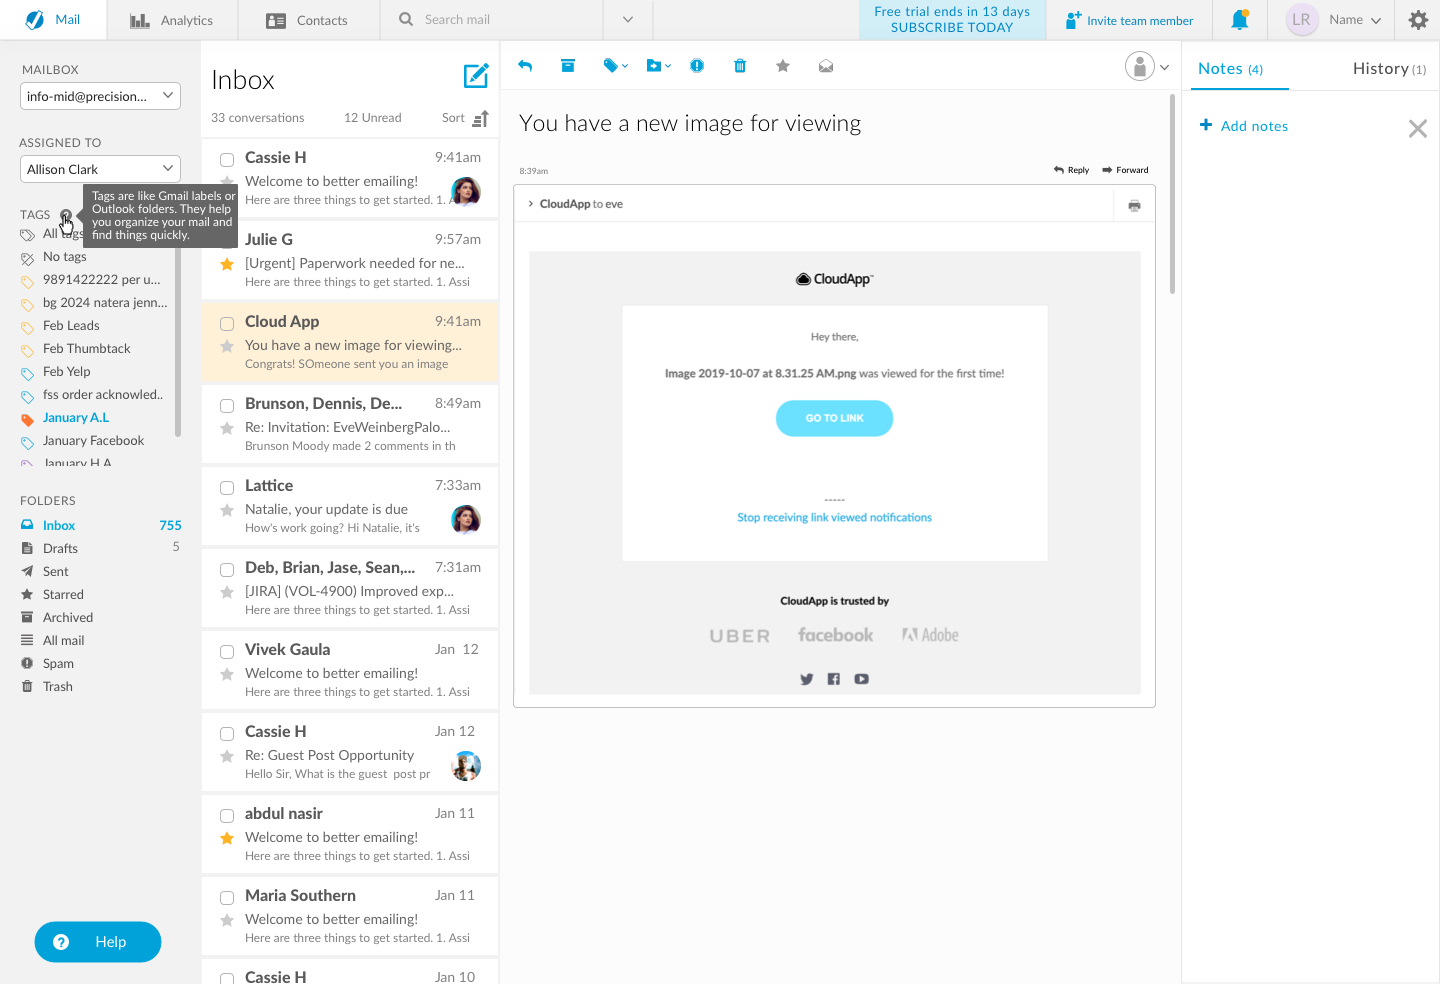Delete conversation with trash toolbar icon
Screen dimensions: 1440x984
(x=740, y=66)
